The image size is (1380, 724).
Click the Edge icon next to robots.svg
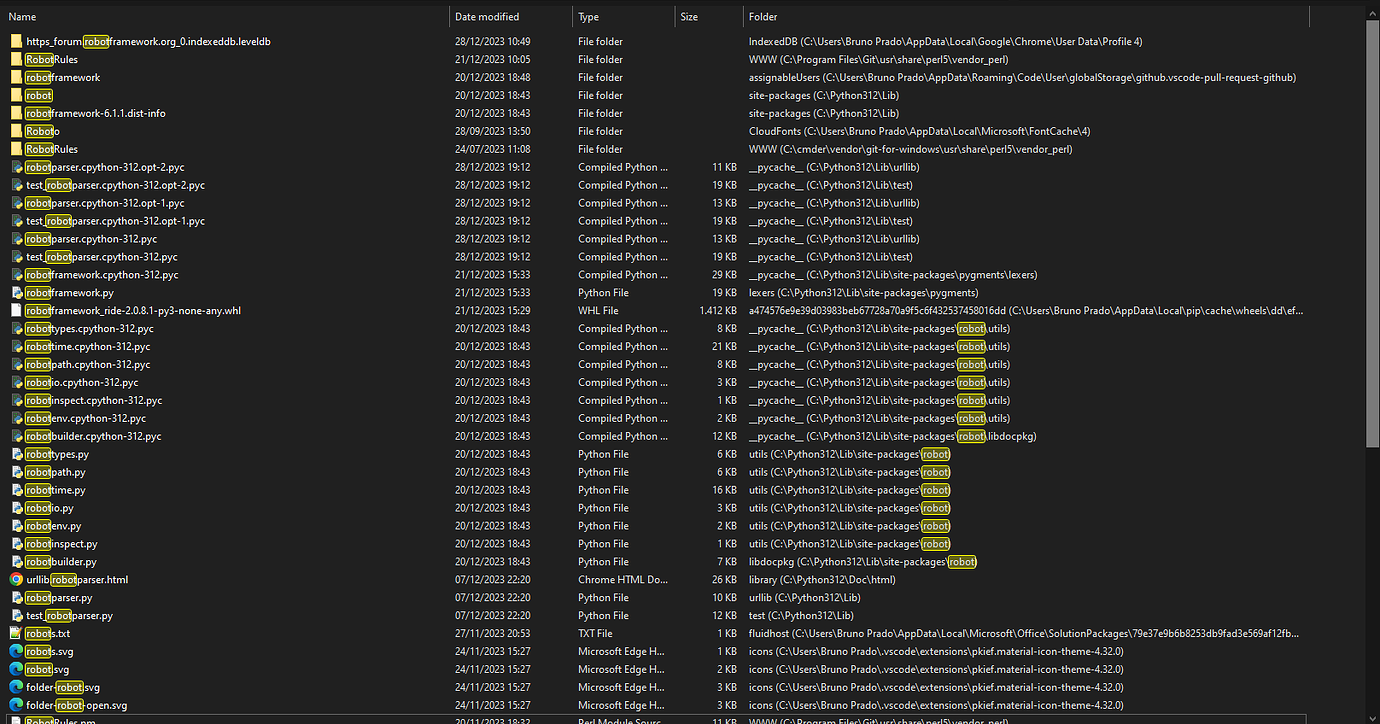click(15, 651)
